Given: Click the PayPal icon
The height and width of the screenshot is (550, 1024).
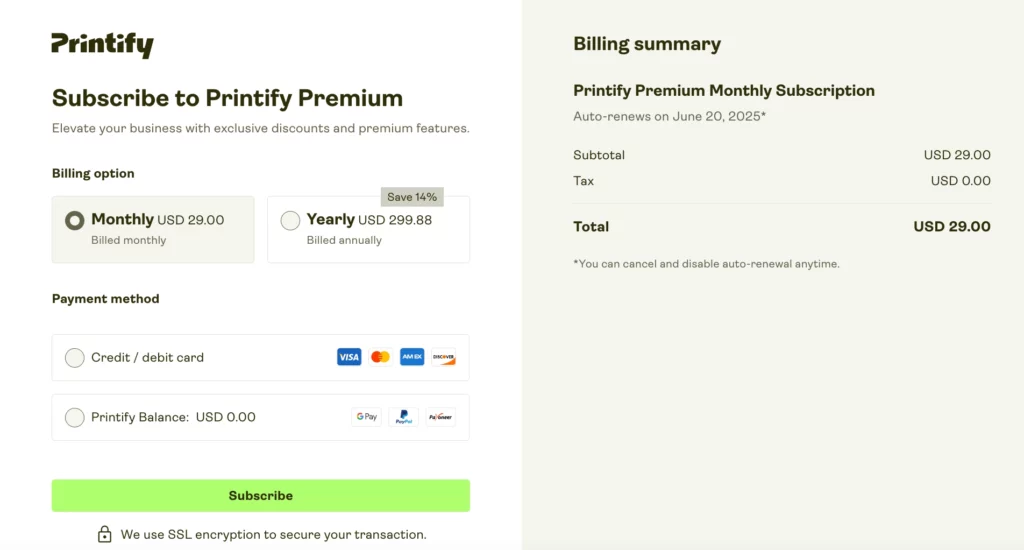Looking at the screenshot, I should (x=403, y=417).
